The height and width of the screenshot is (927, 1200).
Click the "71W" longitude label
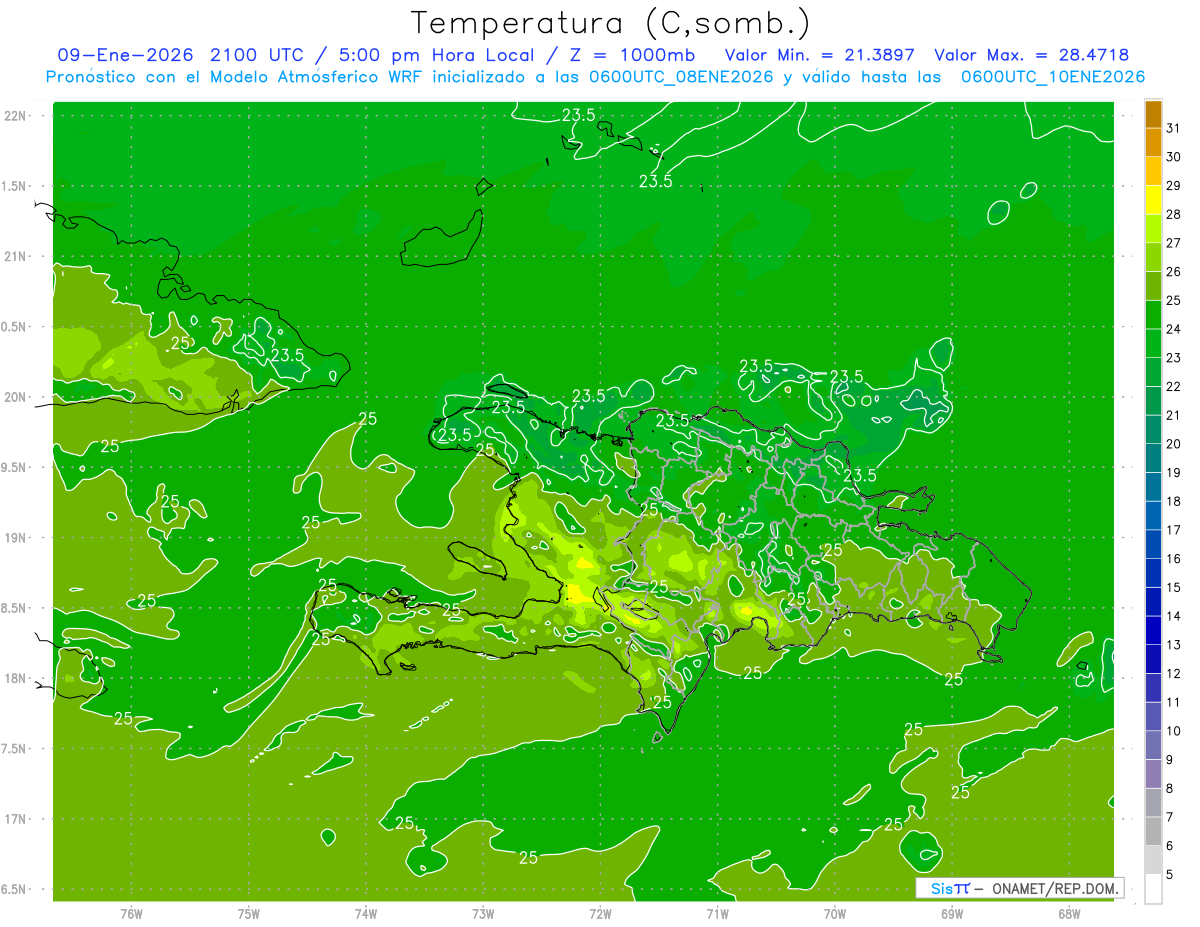point(717,914)
